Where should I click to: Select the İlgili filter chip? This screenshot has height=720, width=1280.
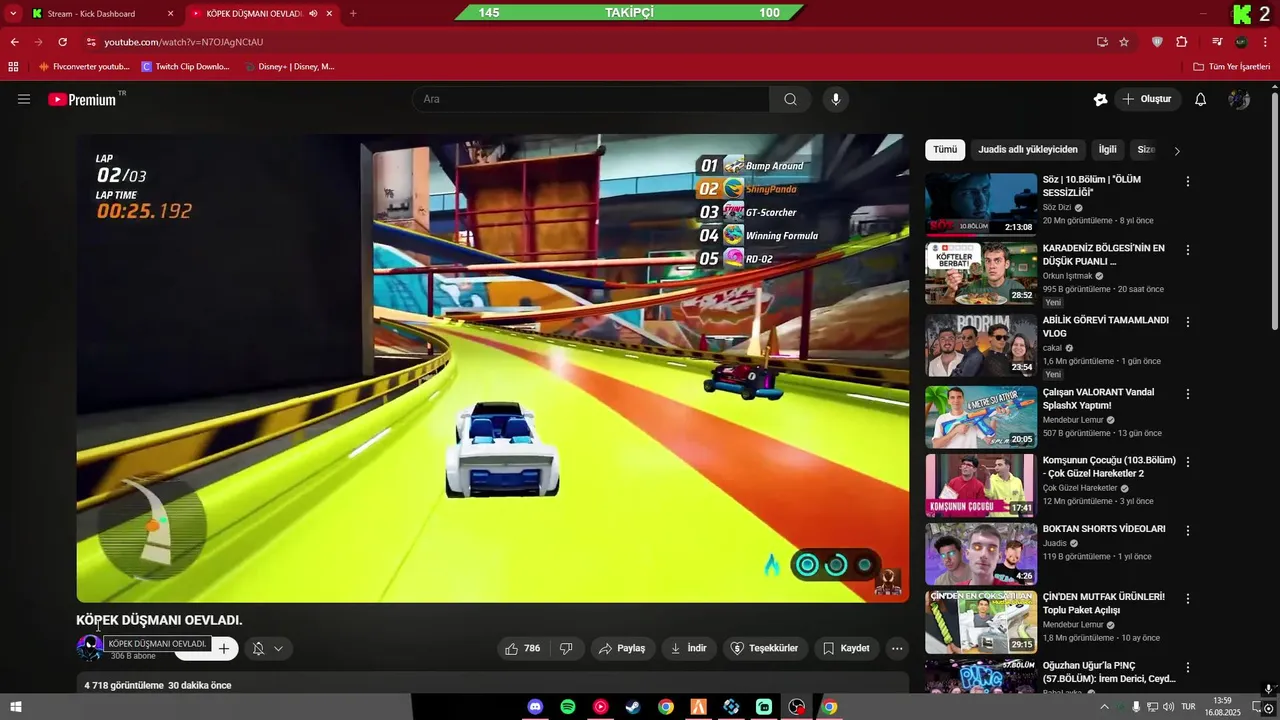tap(1108, 150)
